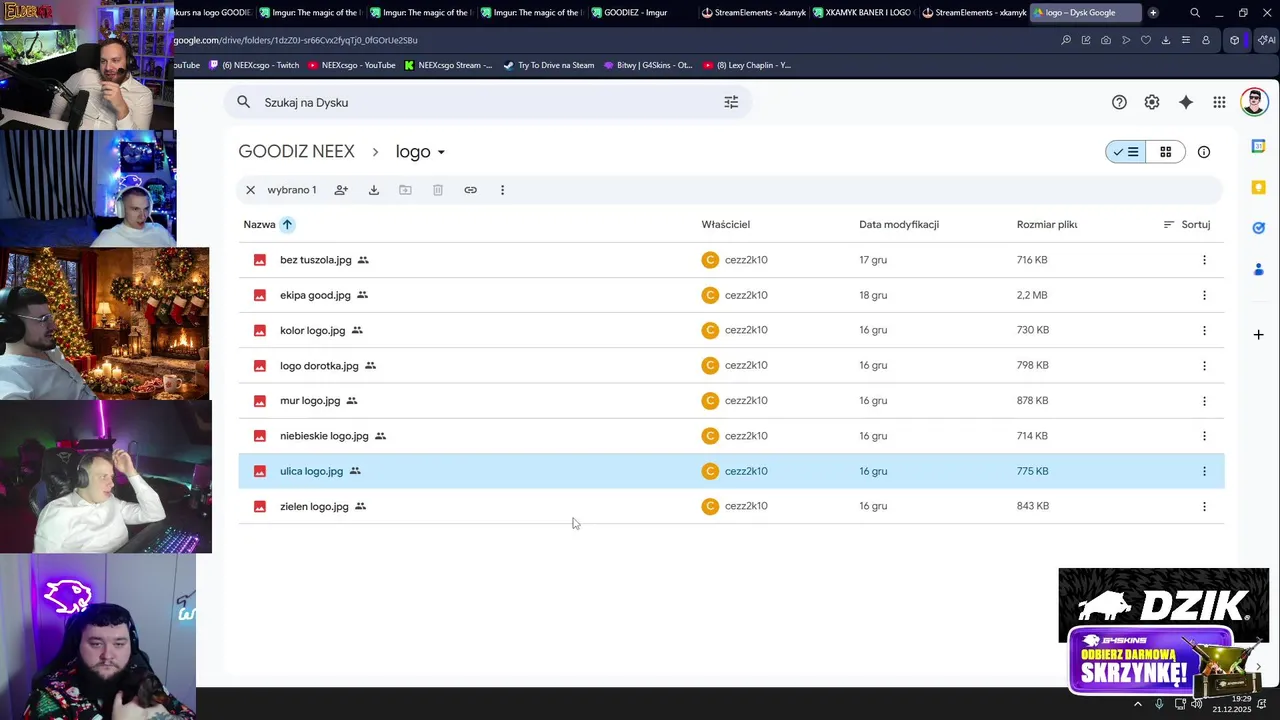Click the copy link icon in selection toolbar

click(470, 190)
